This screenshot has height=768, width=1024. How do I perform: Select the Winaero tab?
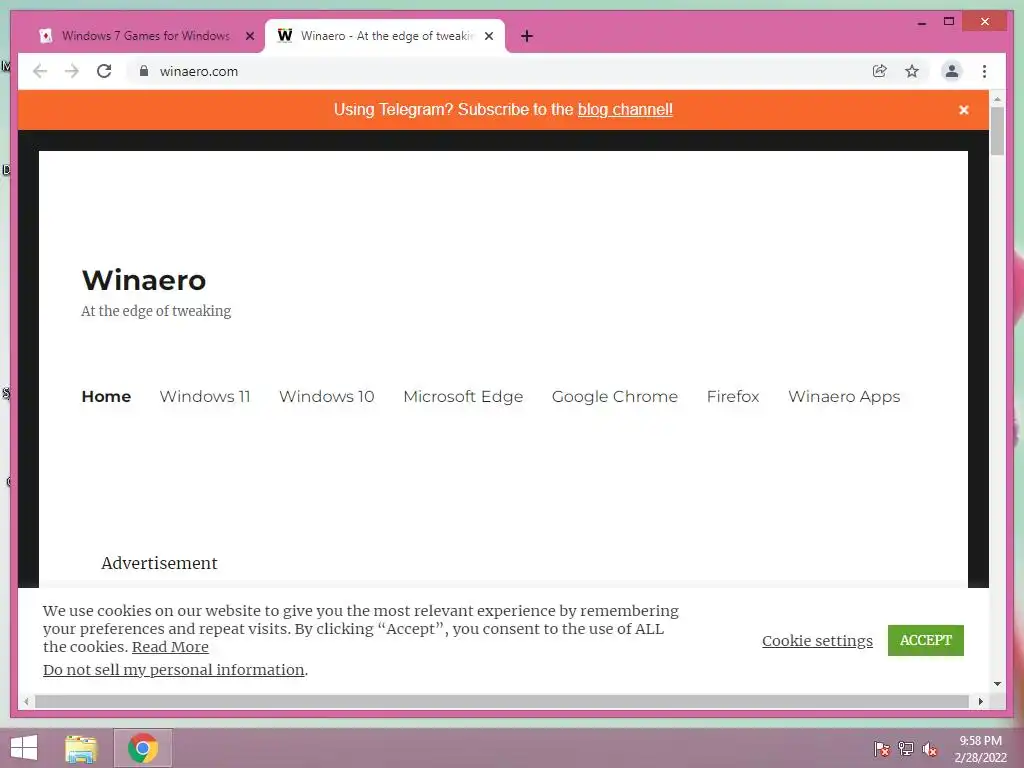[x=385, y=36]
